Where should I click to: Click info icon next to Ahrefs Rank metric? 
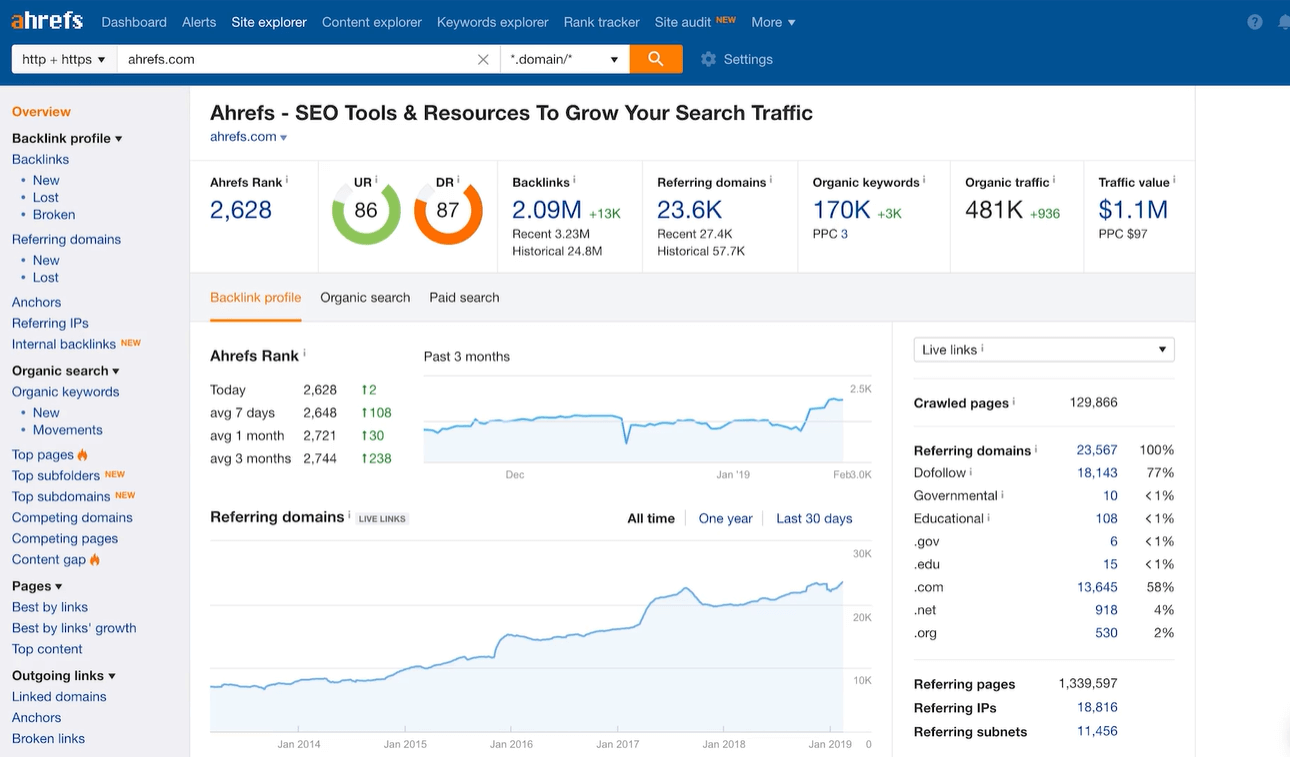point(287,180)
